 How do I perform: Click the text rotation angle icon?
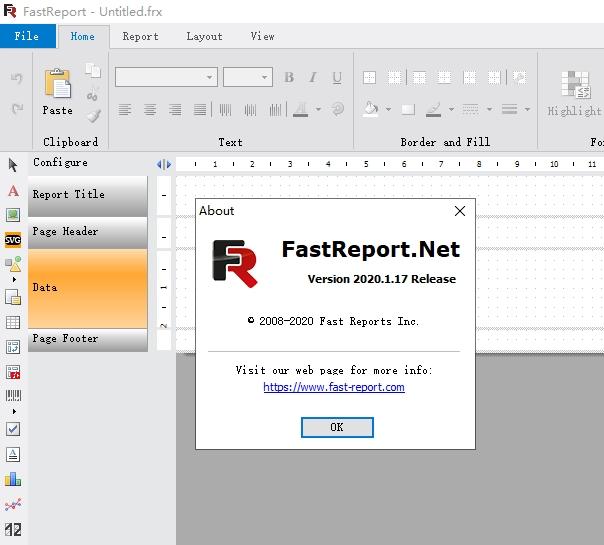point(337,109)
